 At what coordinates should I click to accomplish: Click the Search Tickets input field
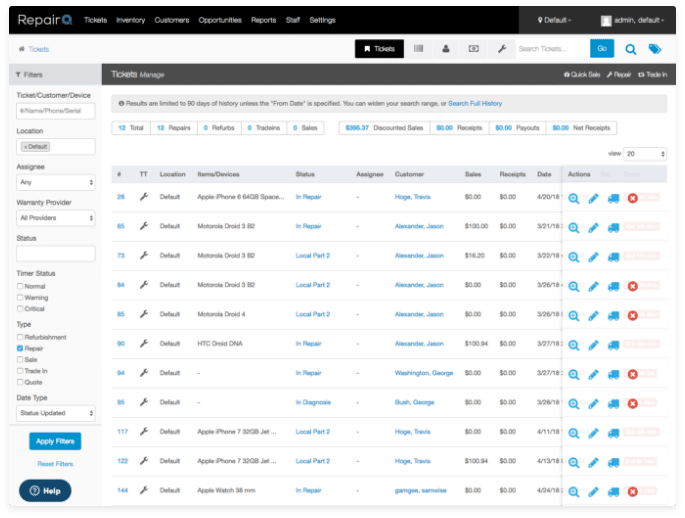tap(551, 48)
